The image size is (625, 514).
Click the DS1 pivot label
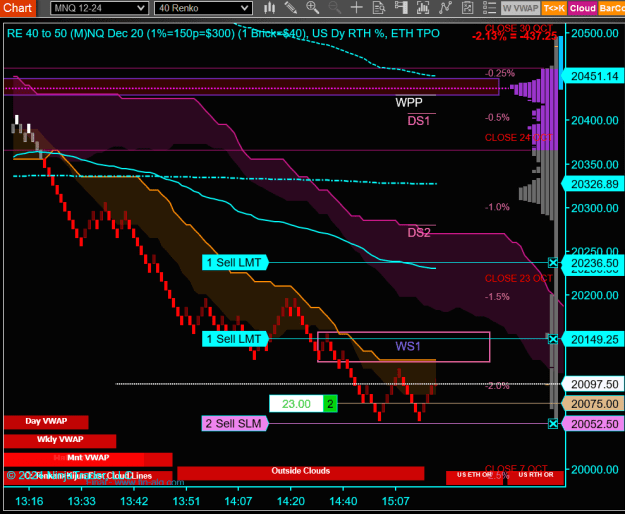(419, 121)
